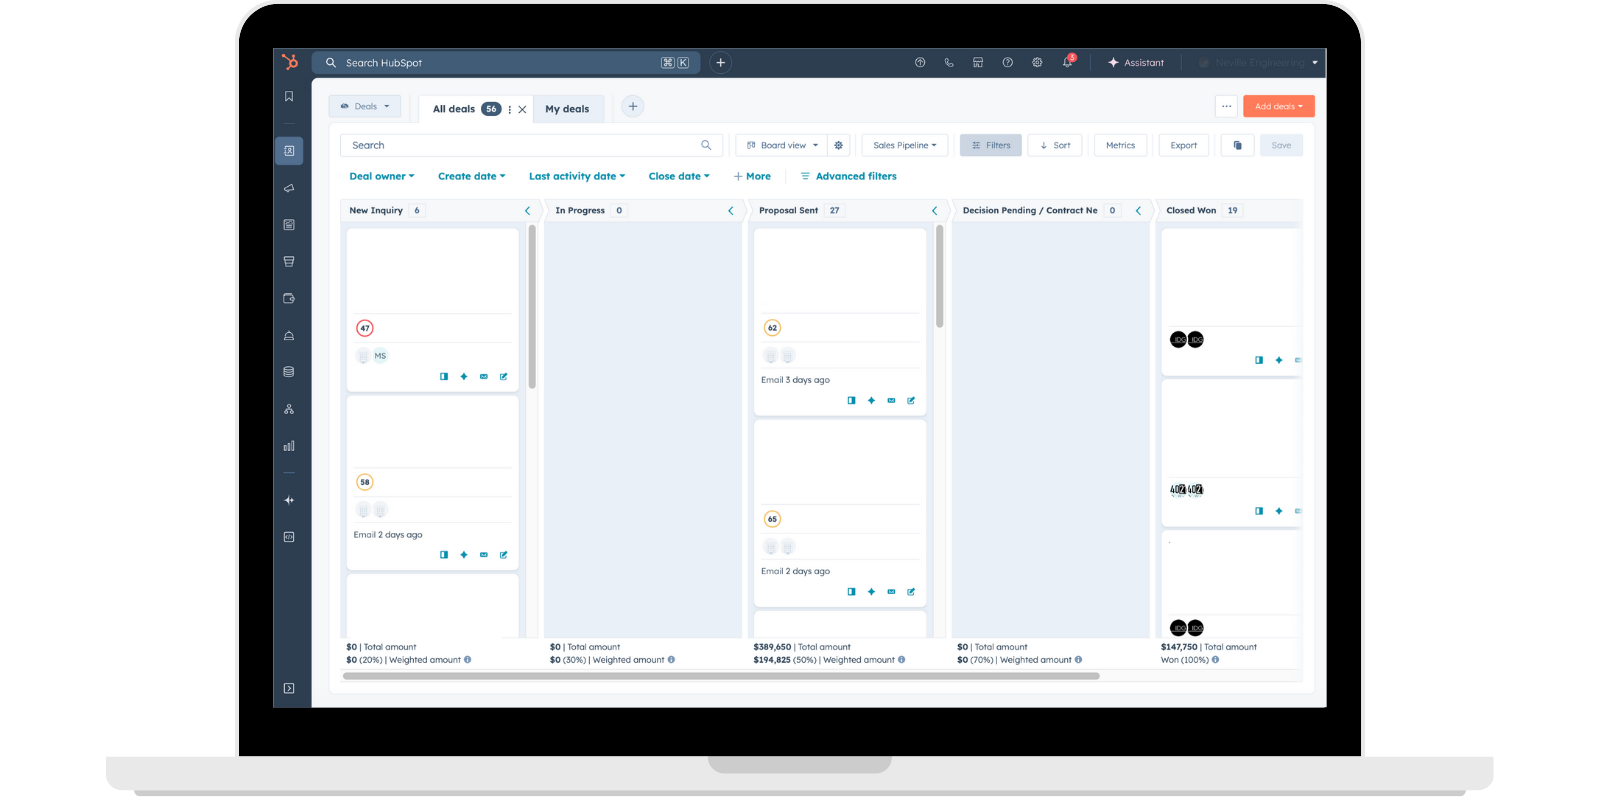The width and height of the screenshot is (1600, 800).
Task: Open the three-dot actions menu near Add deals
Action: point(1227,106)
